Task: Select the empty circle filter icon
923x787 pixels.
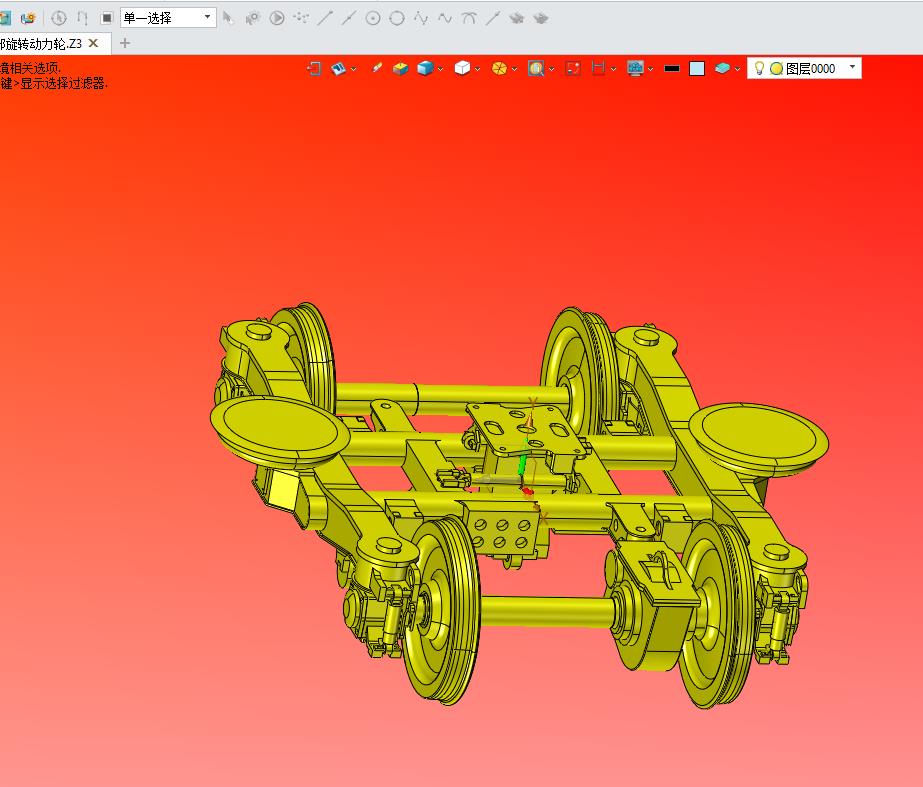Action: click(x=397, y=18)
